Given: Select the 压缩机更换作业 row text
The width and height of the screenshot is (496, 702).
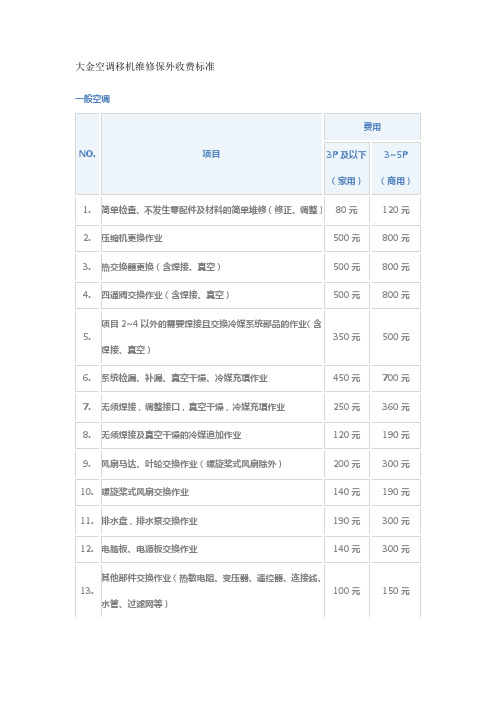Looking at the screenshot, I should pyautogui.click(x=132, y=238).
